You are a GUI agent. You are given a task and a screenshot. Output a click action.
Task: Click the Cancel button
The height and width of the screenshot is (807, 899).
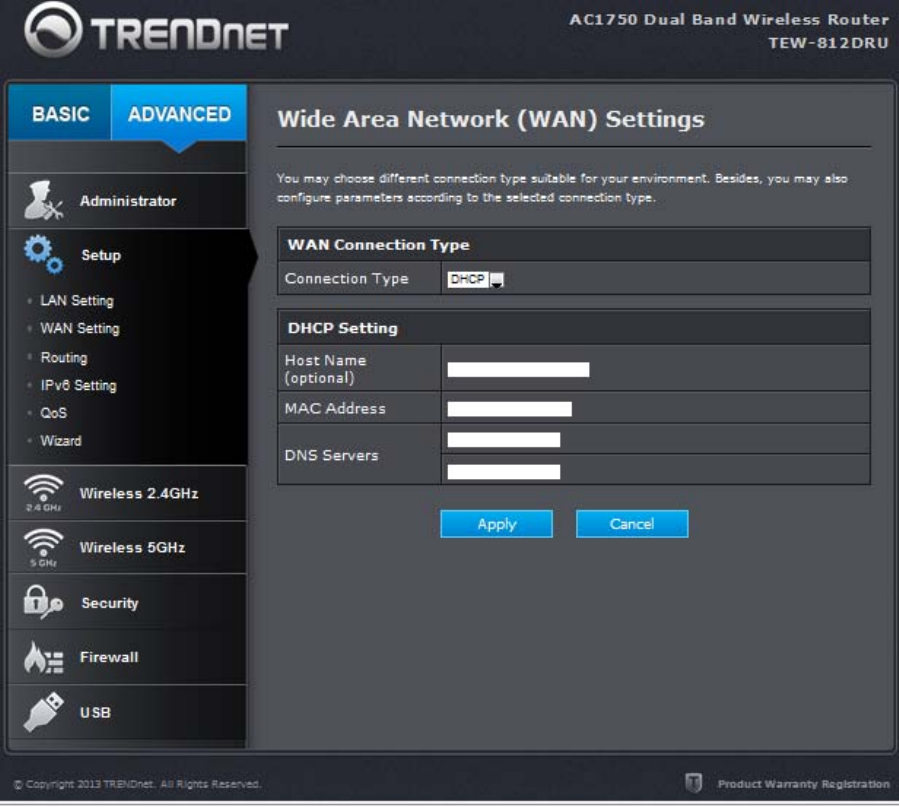point(632,524)
